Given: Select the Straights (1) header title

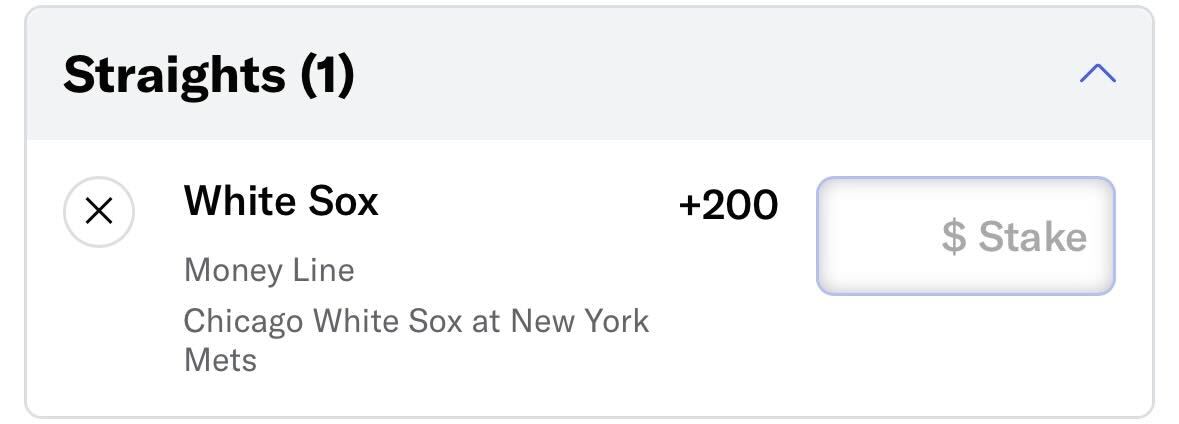Looking at the screenshot, I should tap(208, 74).
